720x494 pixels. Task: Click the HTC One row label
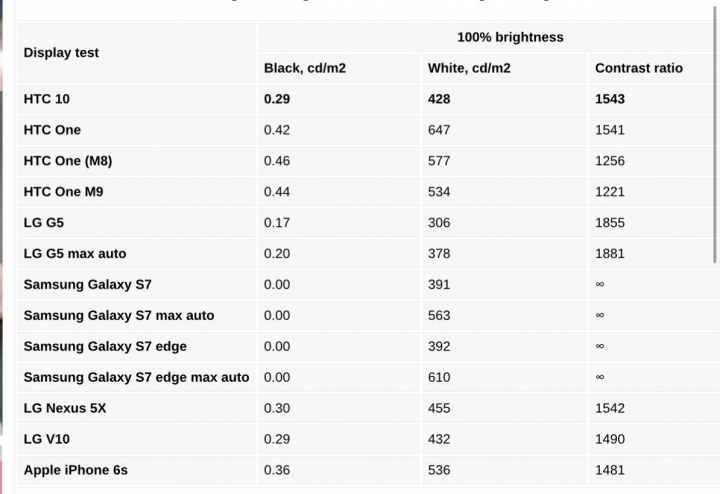[x=52, y=130]
